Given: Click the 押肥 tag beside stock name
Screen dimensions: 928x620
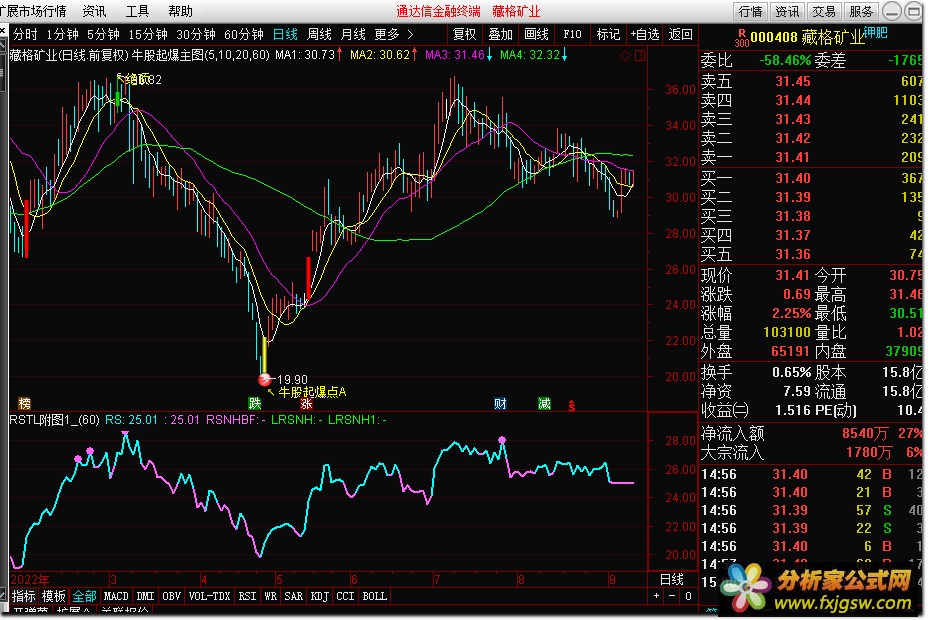Looking at the screenshot, I should tap(875, 33).
